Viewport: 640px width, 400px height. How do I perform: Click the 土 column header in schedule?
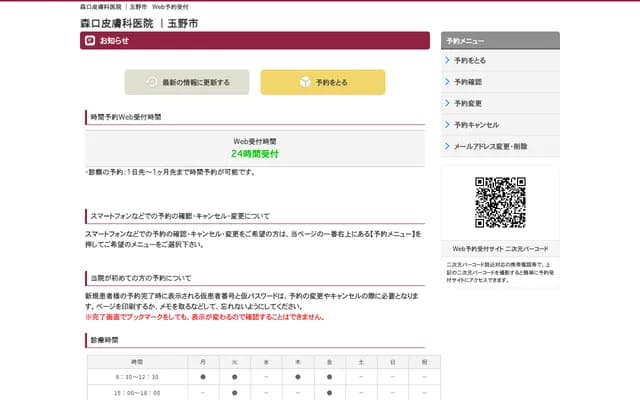click(361, 362)
